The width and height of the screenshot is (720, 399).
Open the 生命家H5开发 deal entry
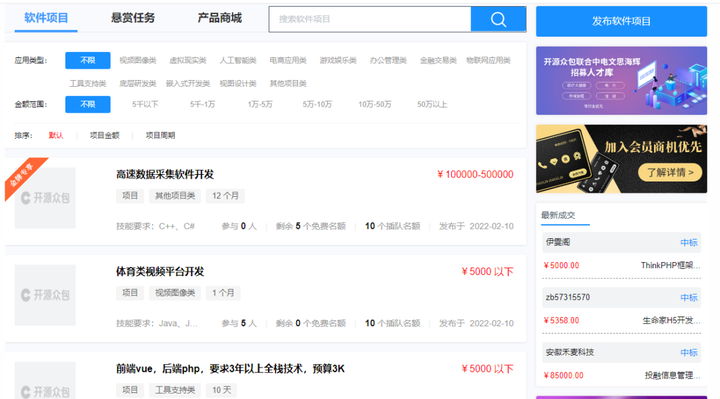671,320
